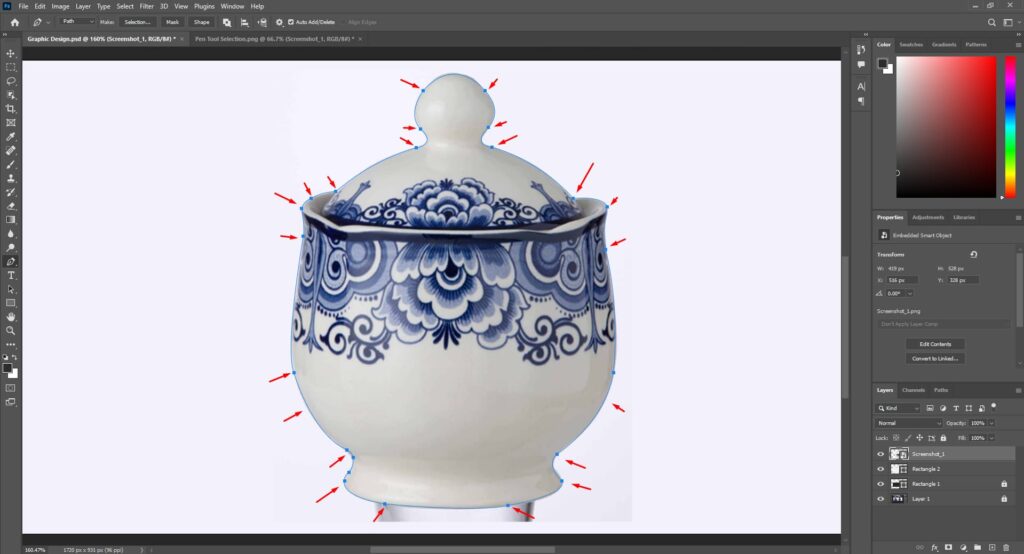Image resolution: width=1024 pixels, height=554 pixels.
Task: Hide the Rectangle 1 layer
Action: (x=880, y=484)
